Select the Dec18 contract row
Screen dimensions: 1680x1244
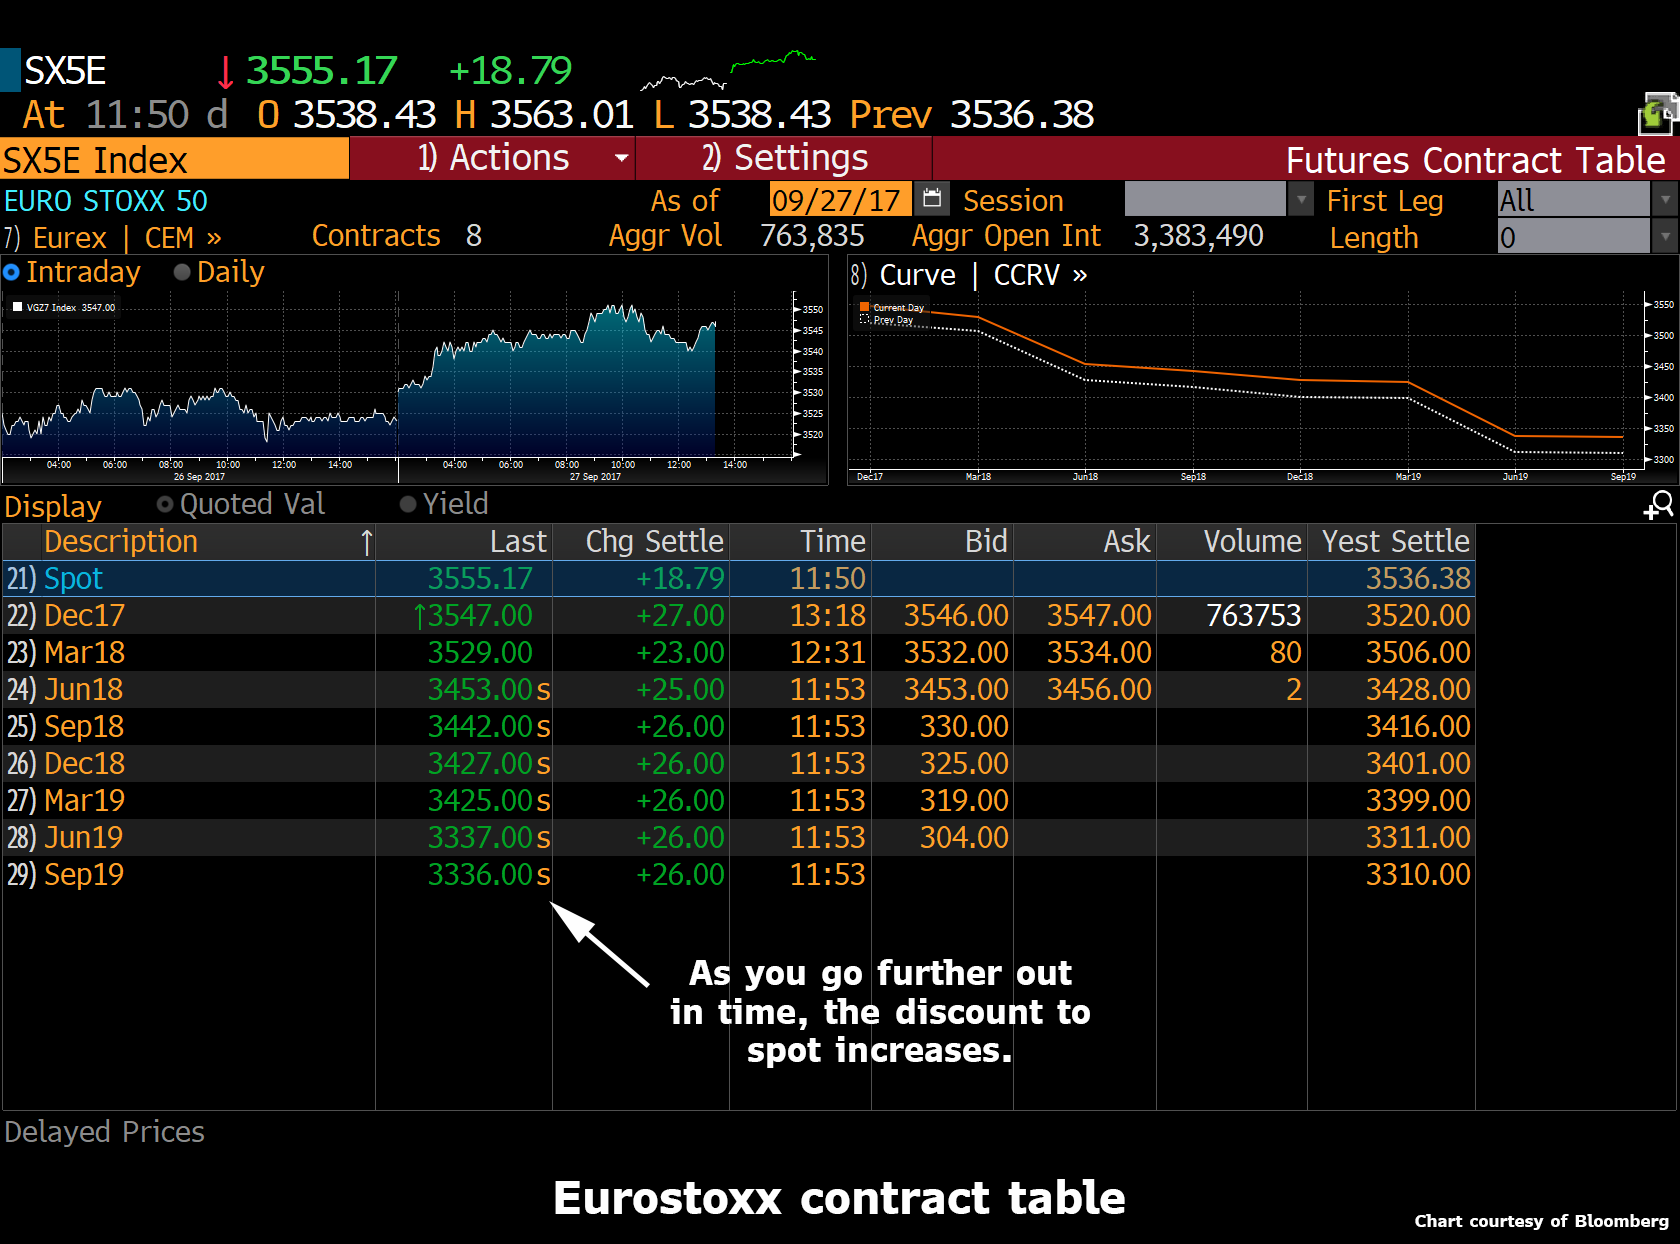tap(738, 763)
